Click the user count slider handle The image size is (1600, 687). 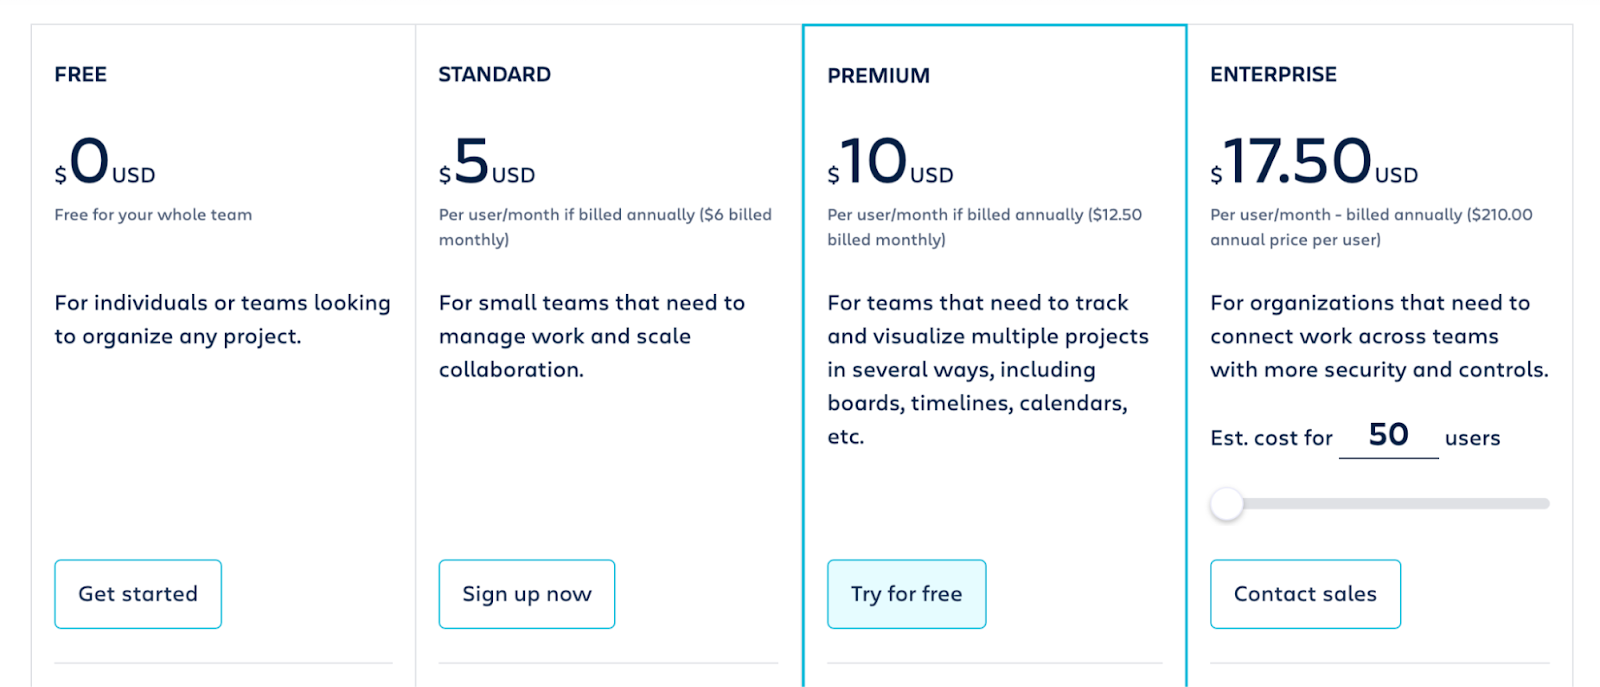pyautogui.click(x=1227, y=504)
